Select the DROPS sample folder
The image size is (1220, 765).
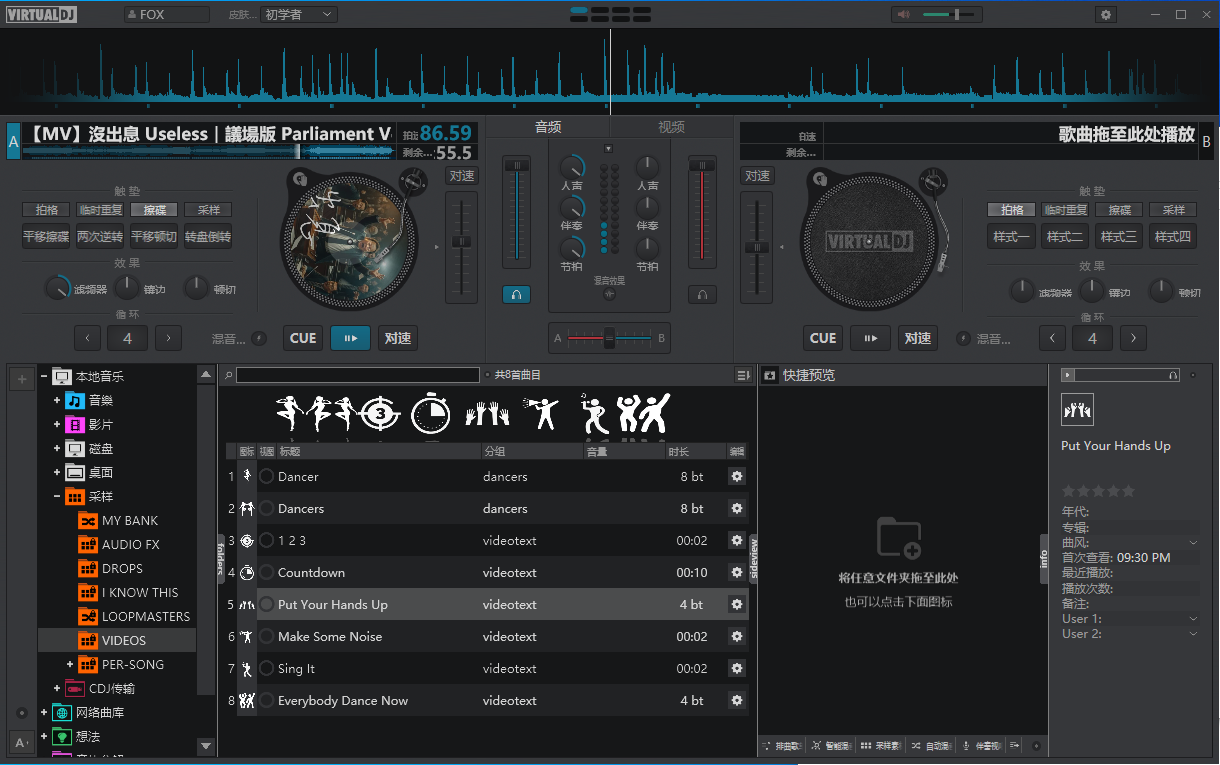pyautogui.click(x=122, y=569)
